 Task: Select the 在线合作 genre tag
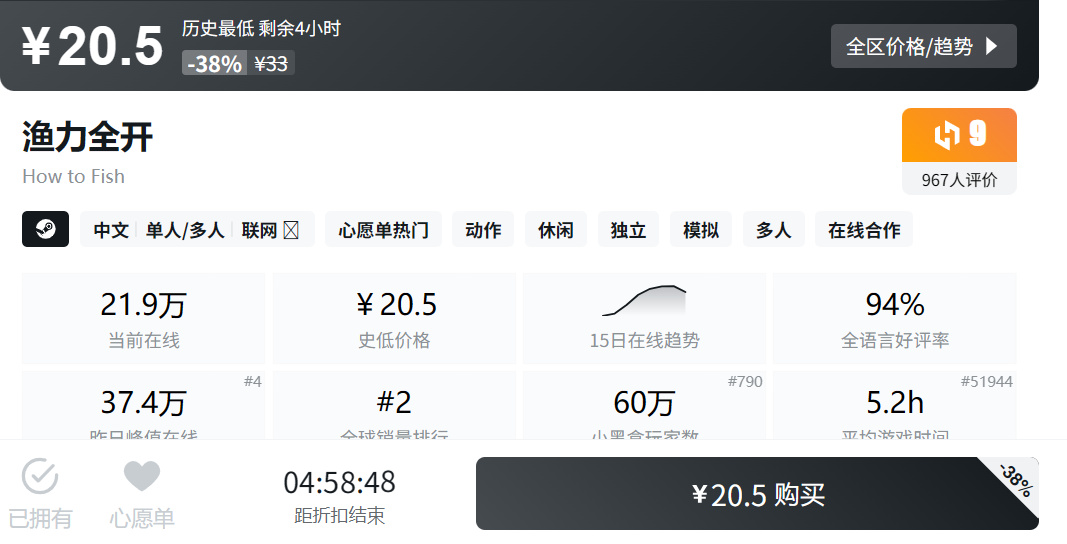click(x=864, y=229)
